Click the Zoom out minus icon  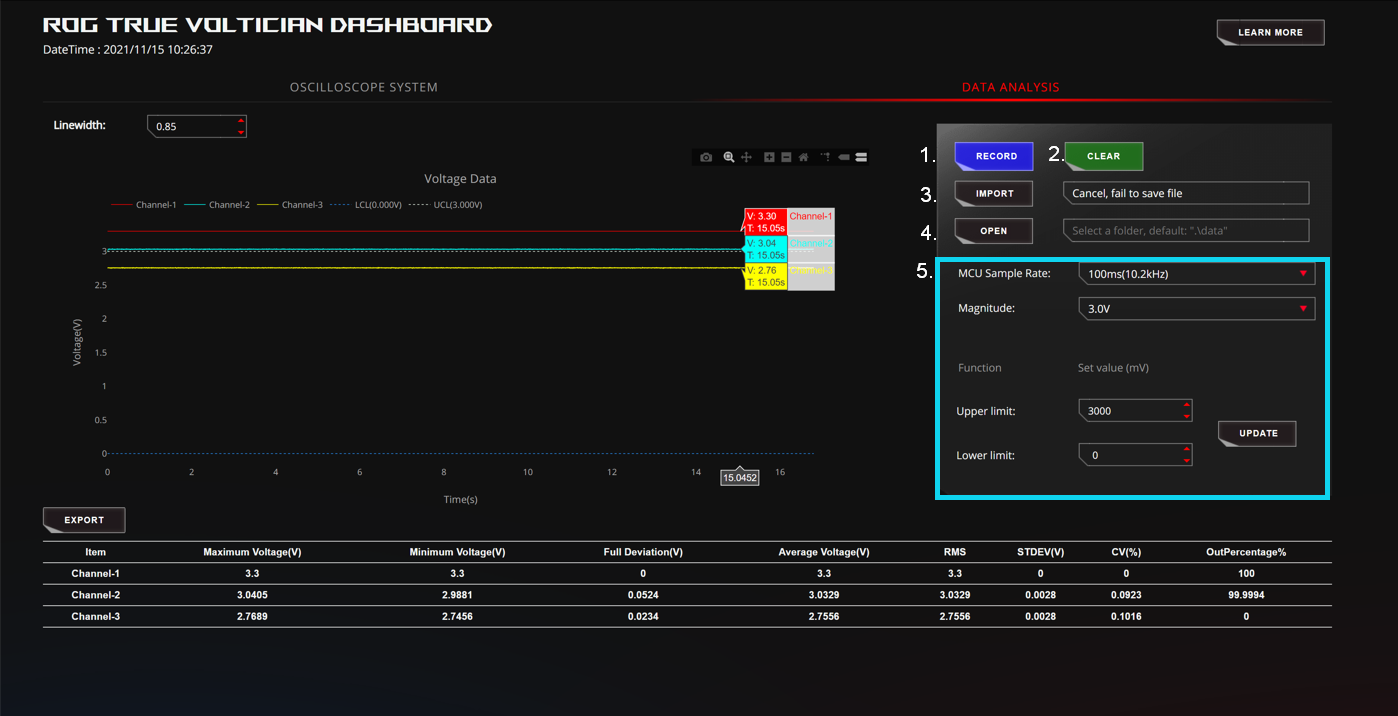point(786,157)
